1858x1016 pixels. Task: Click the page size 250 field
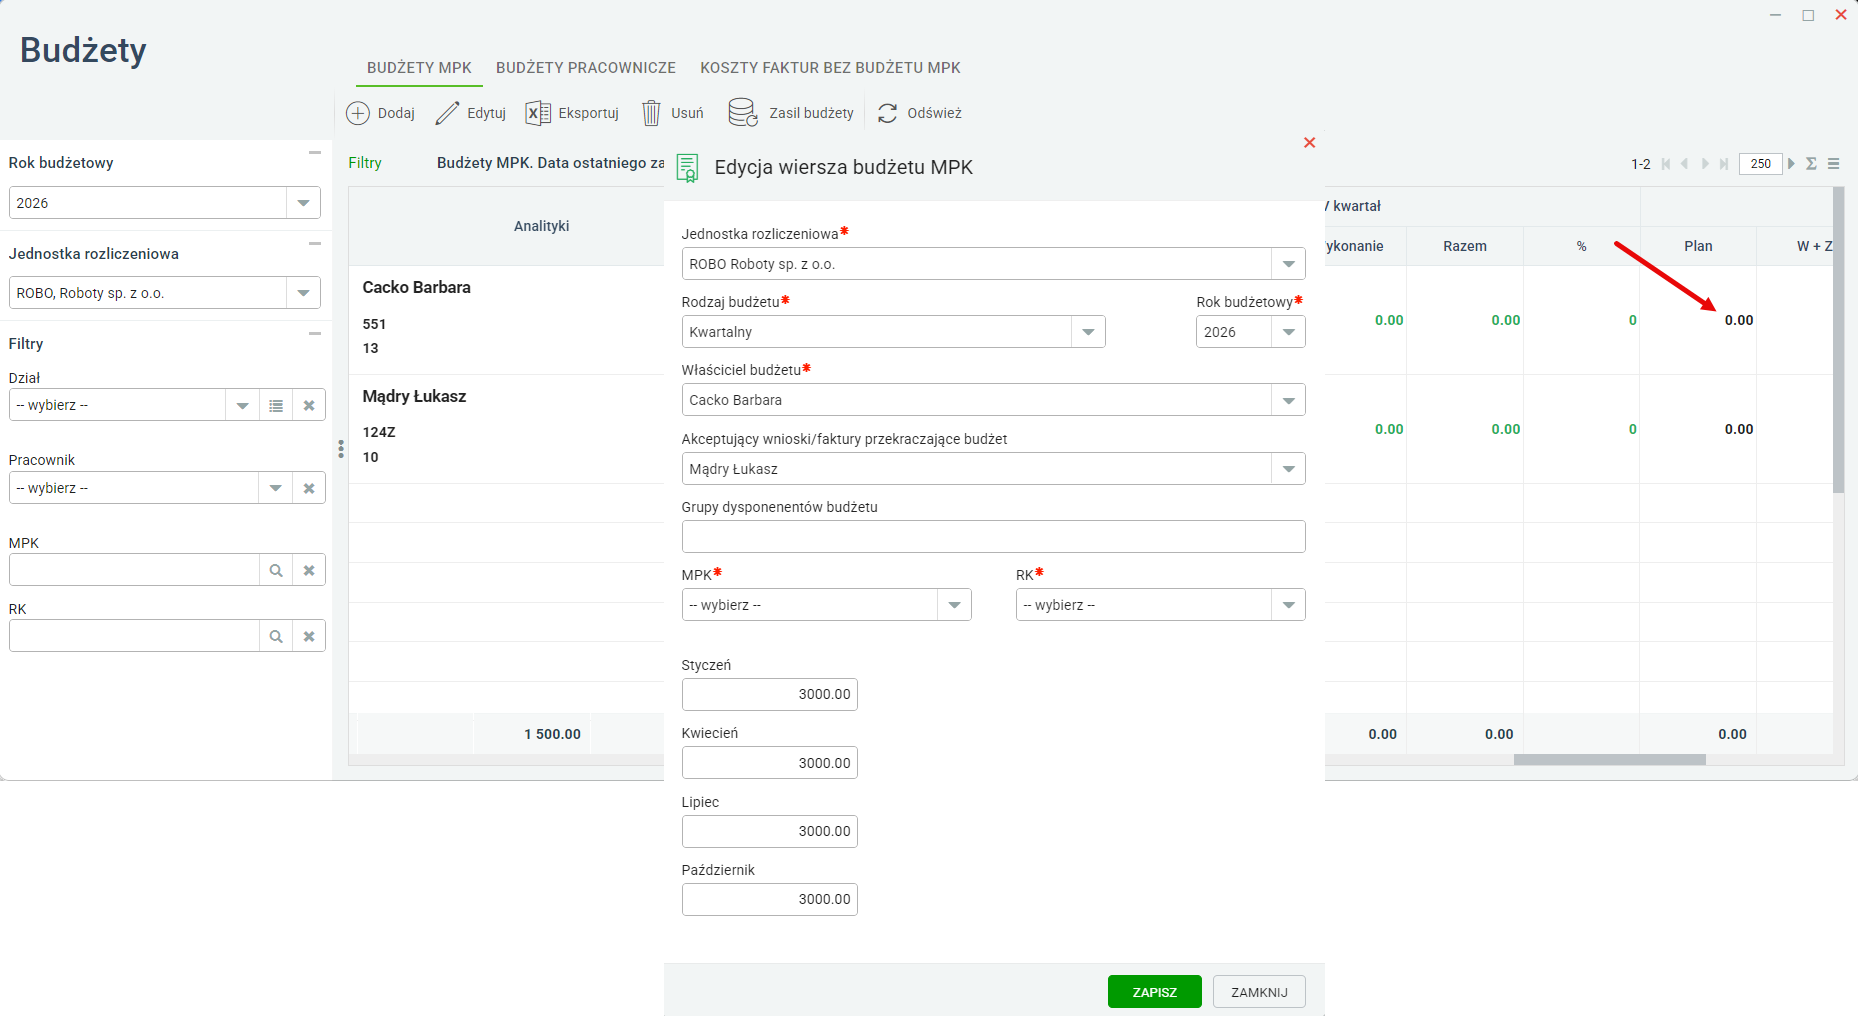1760,164
